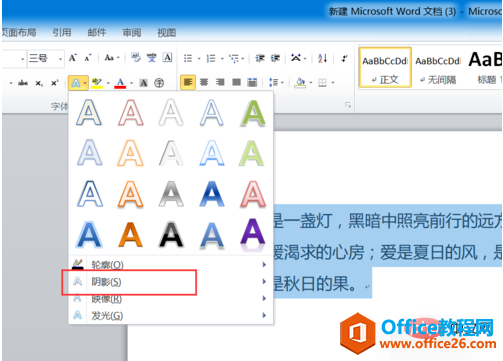This screenshot has height=361, width=503.
Task: Open the Change Case (Aa) menu
Action: click(111, 58)
